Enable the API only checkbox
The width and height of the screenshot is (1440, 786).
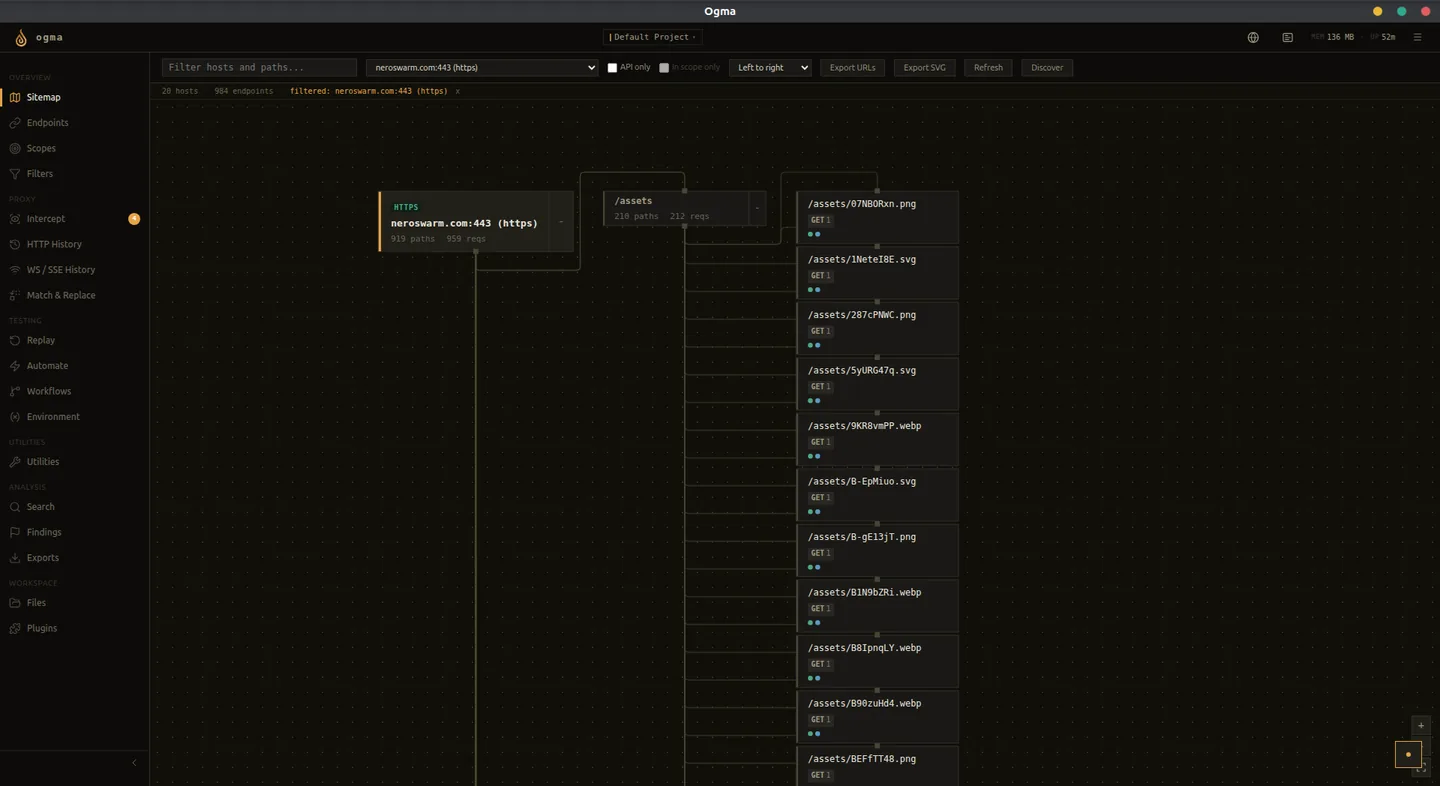coord(612,68)
